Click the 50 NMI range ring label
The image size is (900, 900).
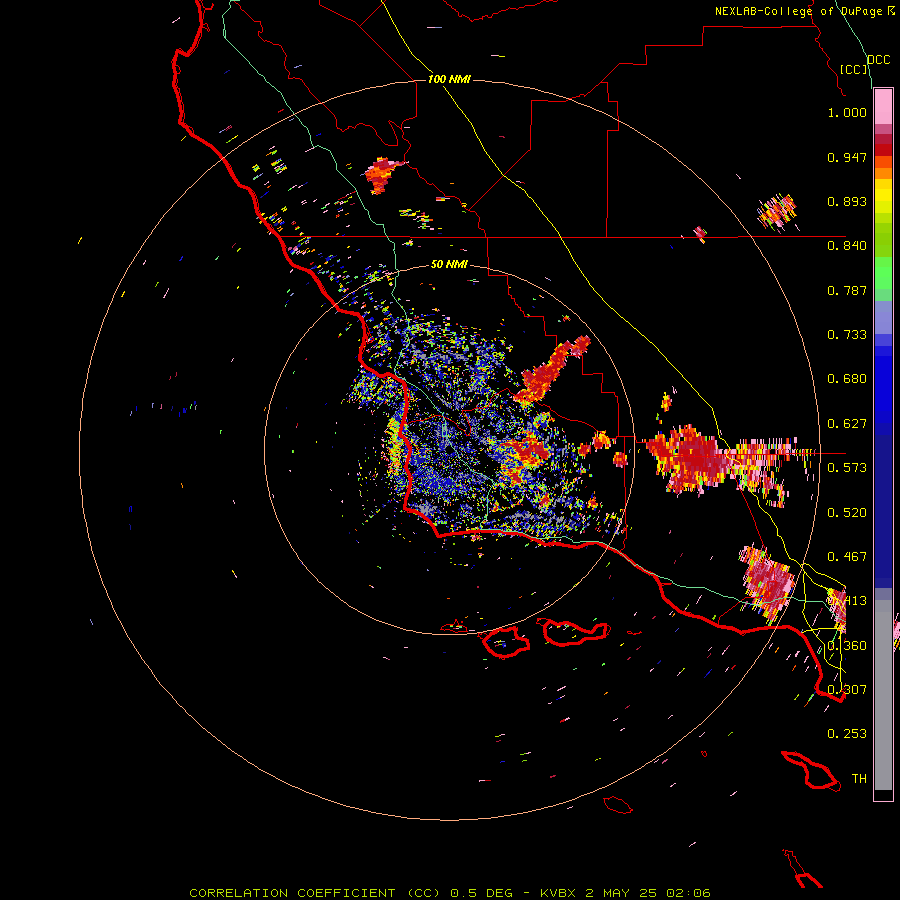449,264
